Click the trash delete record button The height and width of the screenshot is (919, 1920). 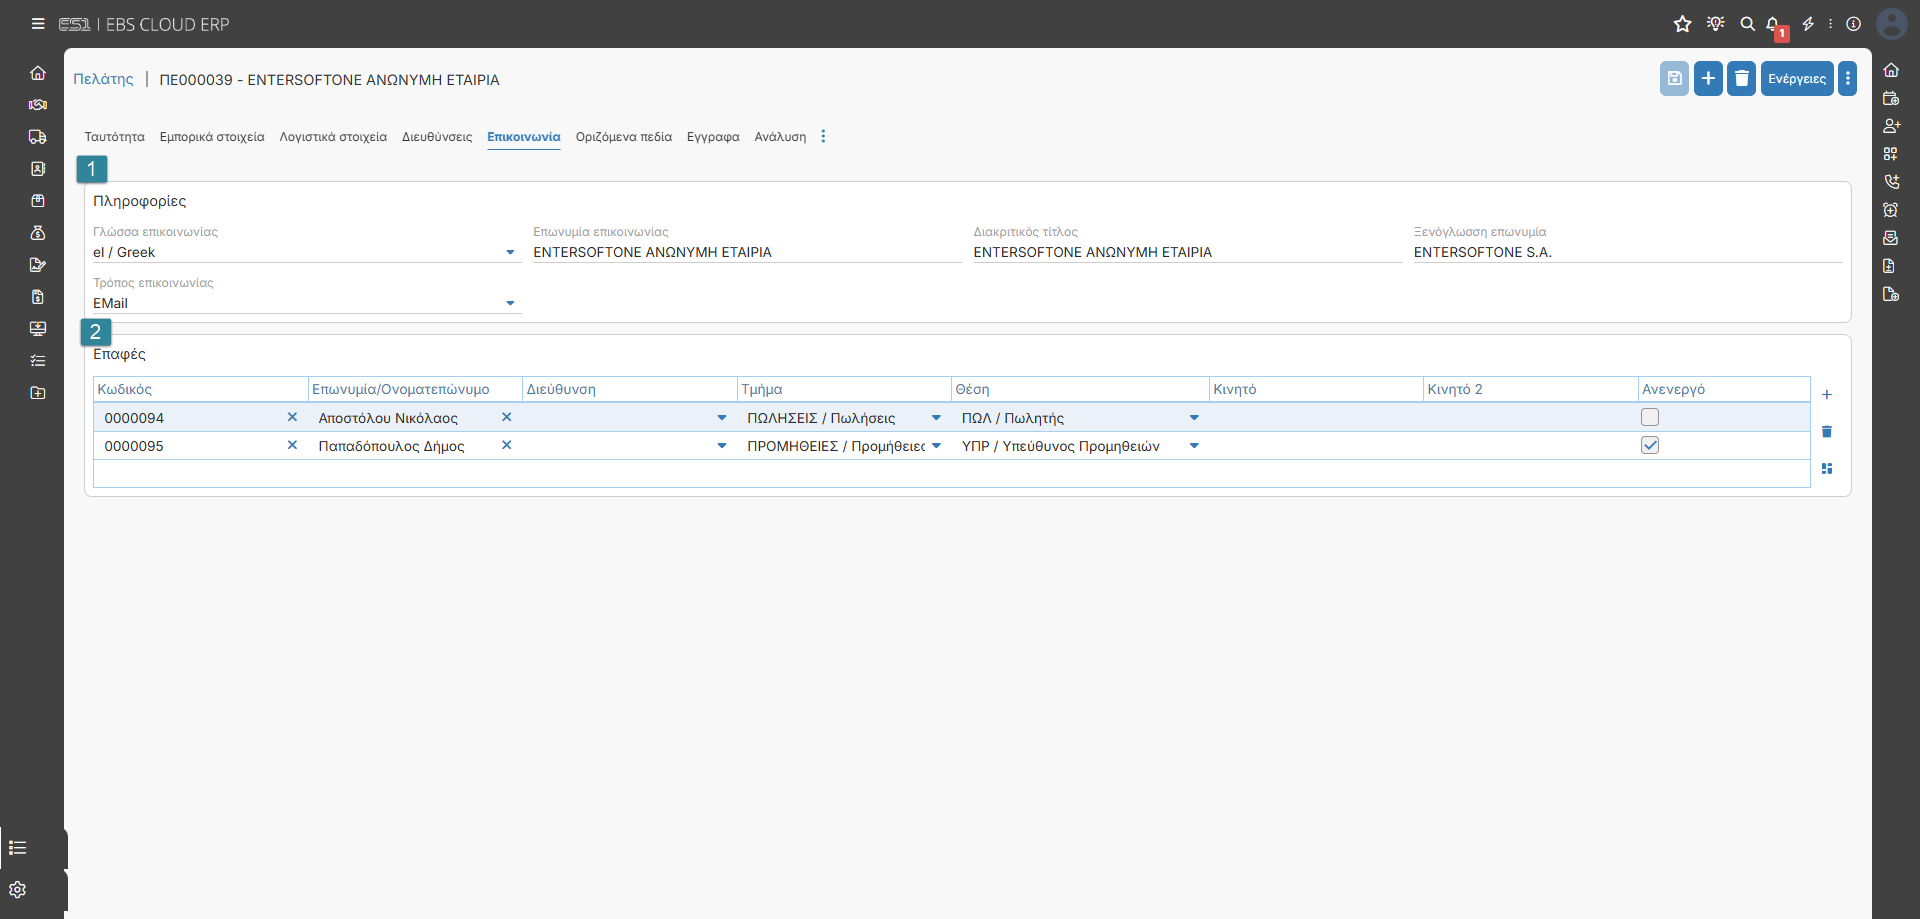click(1742, 78)
